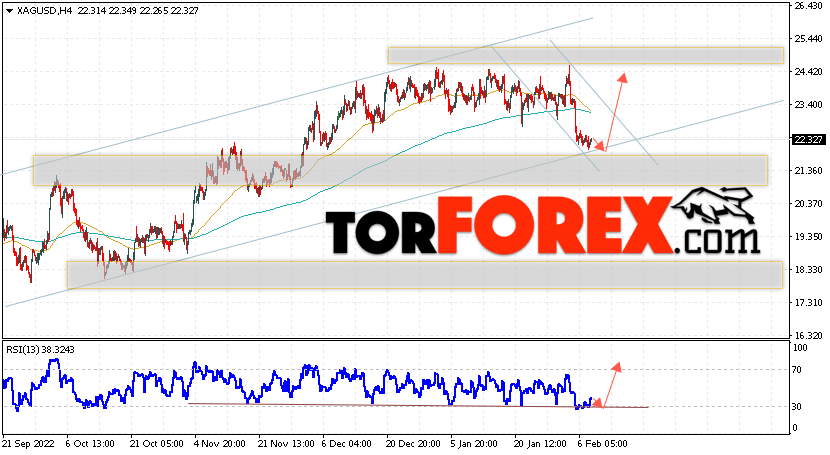Image resolution: width=830 pixels, height=455 pixels.
Task: Open the dropdown arrow beside XAGUSD,H4
Action: coord(9,11)
